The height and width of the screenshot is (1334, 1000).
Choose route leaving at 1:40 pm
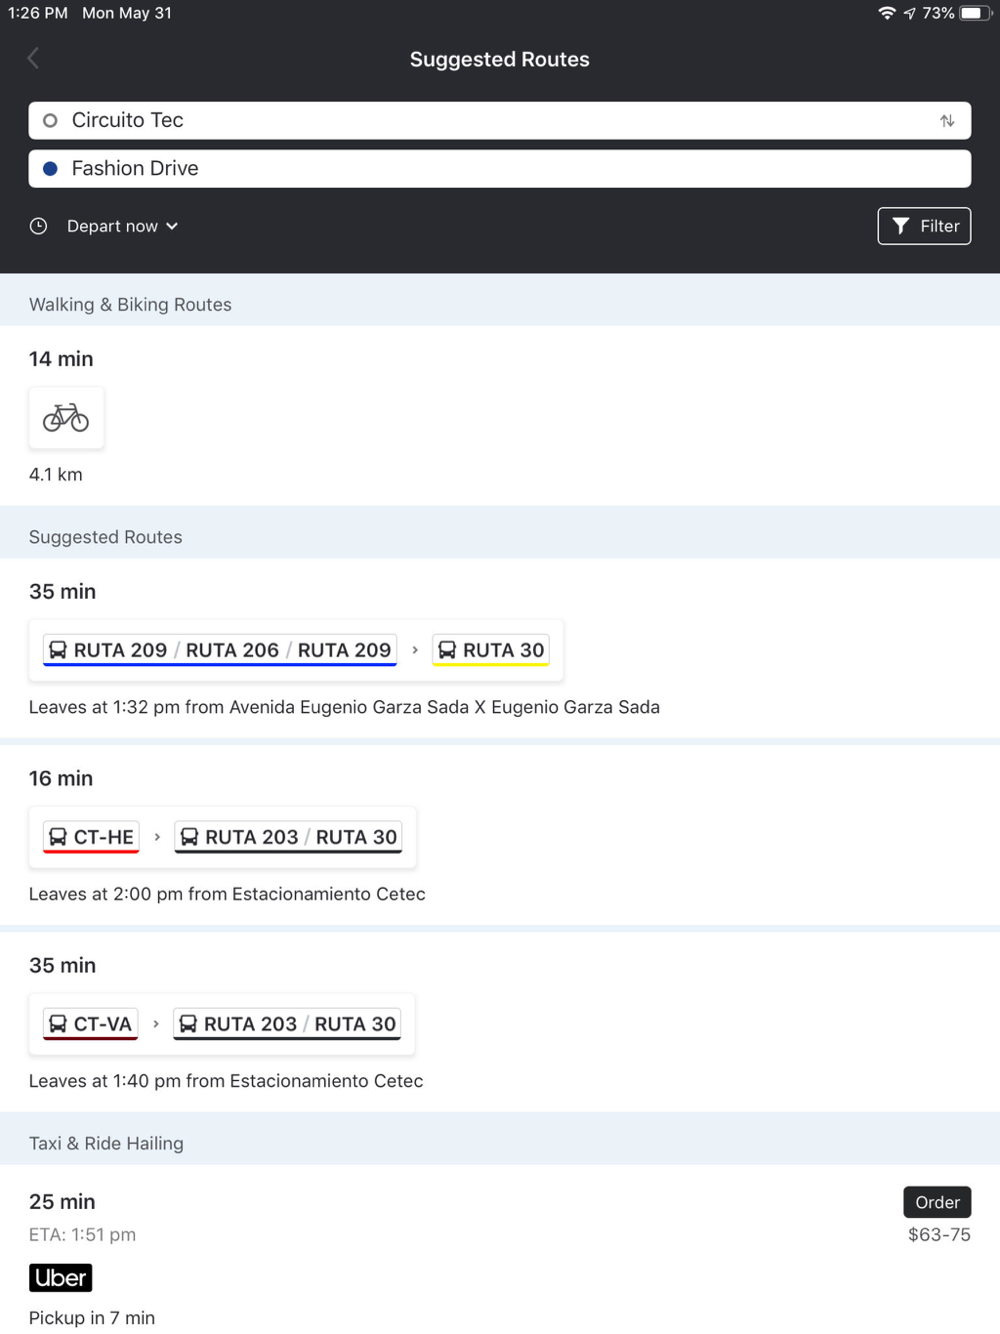[500, 1022]
